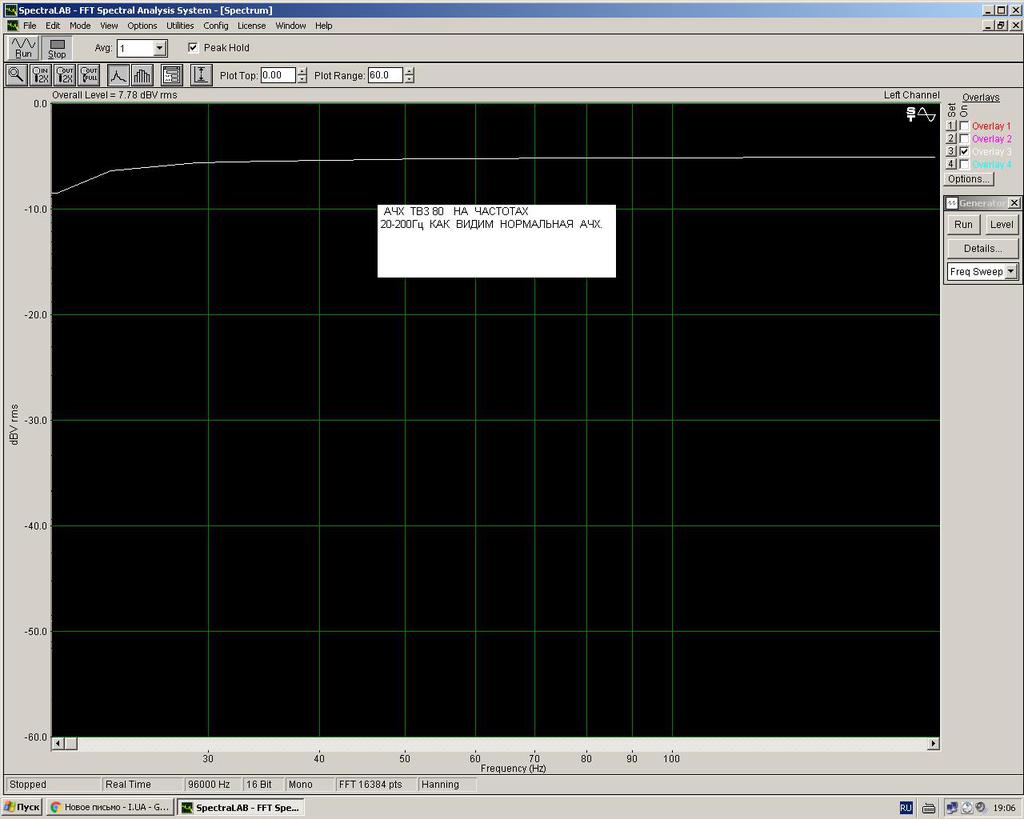This screenshot has height=819, width=1024.
Task: Enable the Overlay 2 checkbox
Action: [964, 138]
